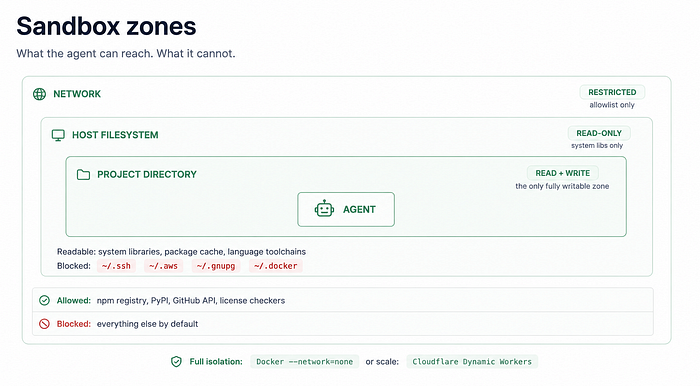Click the folder icon beside PROJECT DIRECTORY
This screenshot has width=700, height=386.
point(83,174)
